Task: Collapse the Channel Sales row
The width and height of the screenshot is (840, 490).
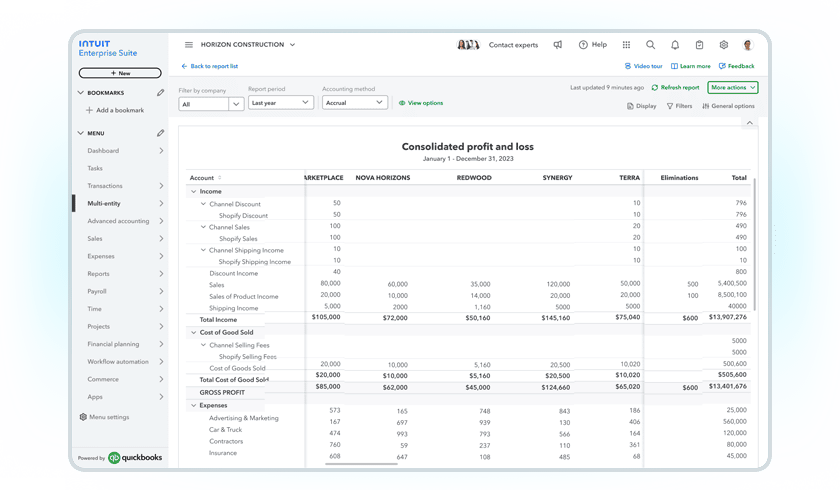Action: click(203, 227)
